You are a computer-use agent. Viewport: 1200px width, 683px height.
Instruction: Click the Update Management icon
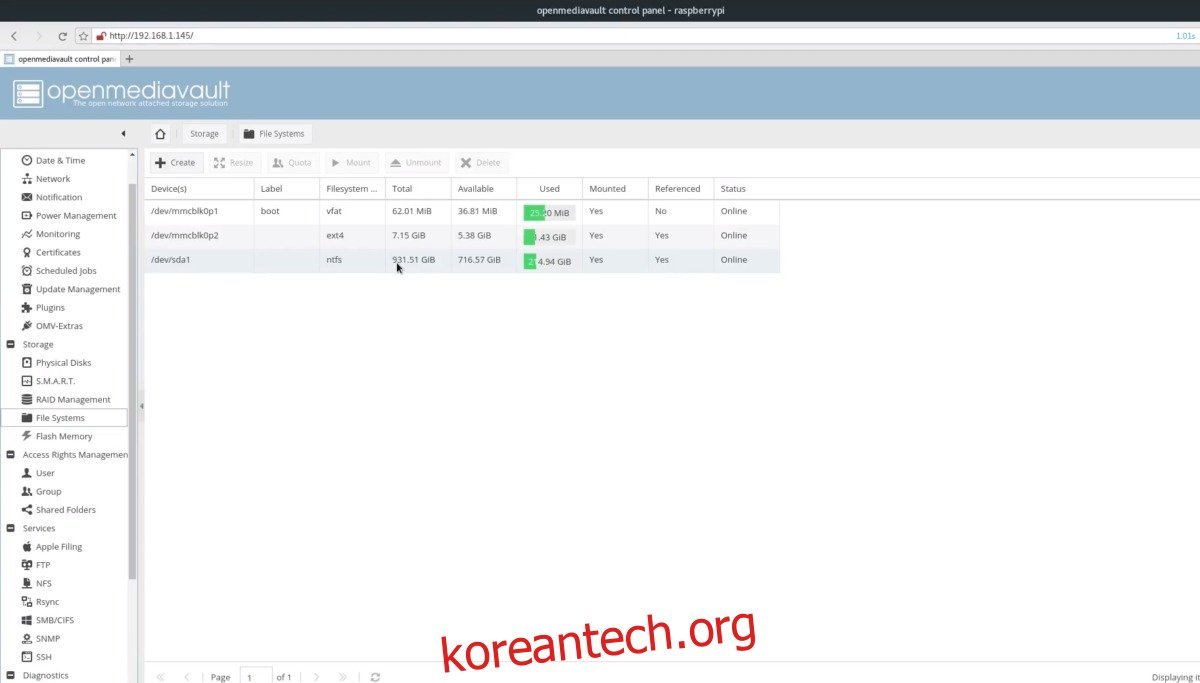[27, 289]
